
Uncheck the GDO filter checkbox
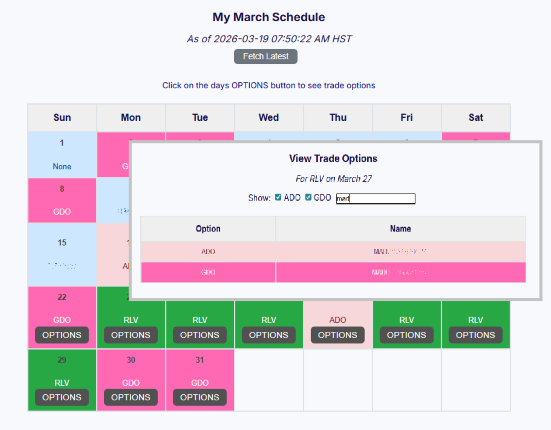308,197
